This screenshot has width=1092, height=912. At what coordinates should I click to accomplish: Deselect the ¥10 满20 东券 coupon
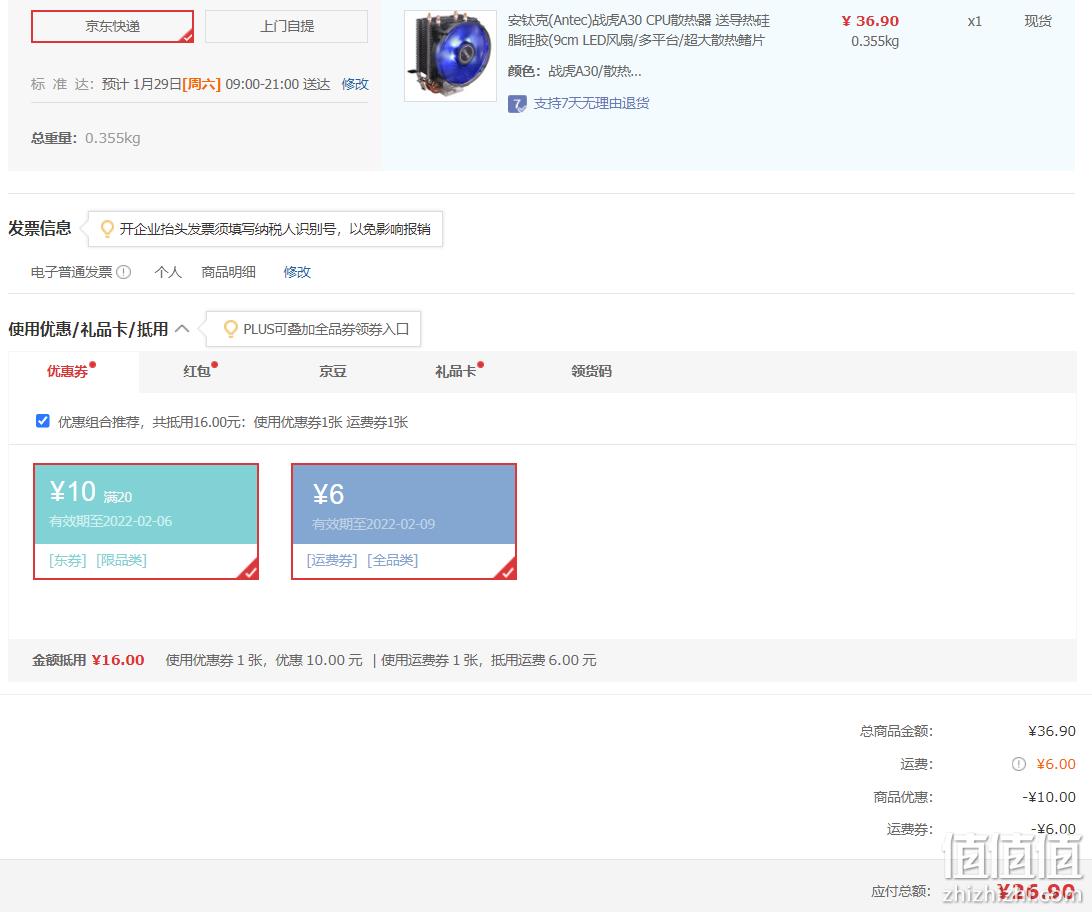pyautogui.click(x=146, y=521)
